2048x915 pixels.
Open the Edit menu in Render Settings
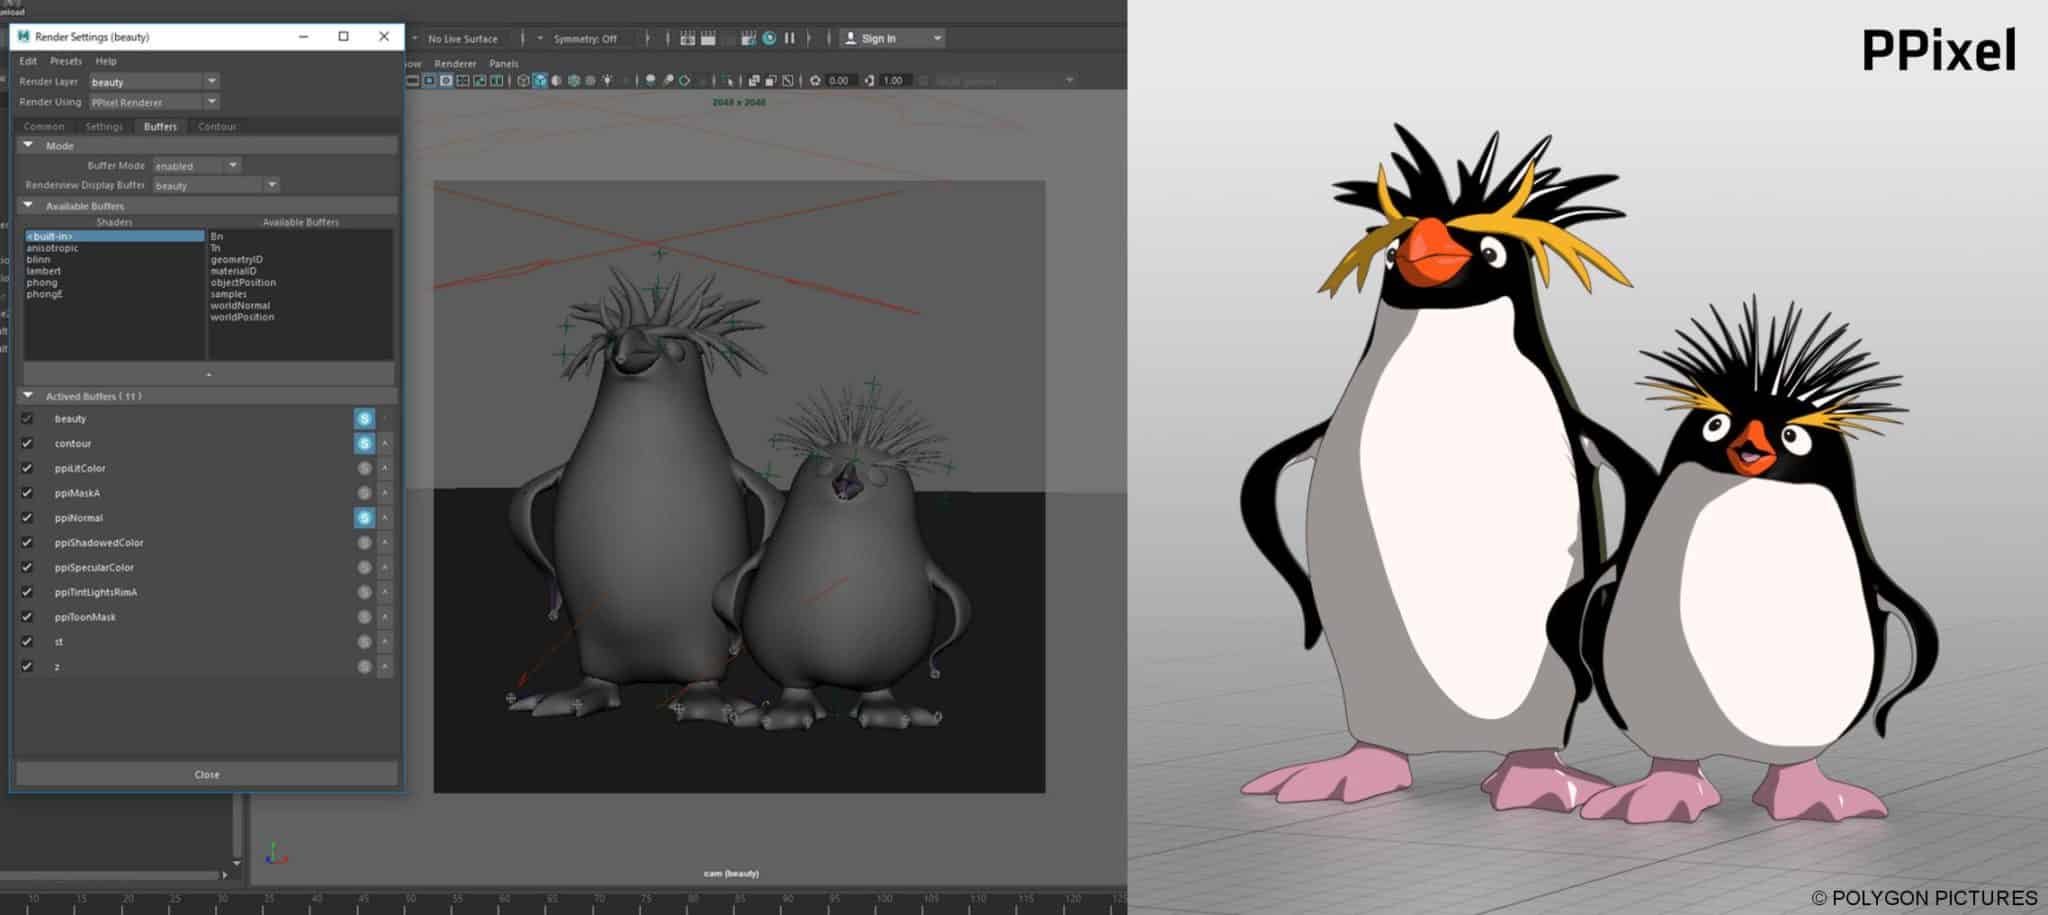(x=28, y=61)
